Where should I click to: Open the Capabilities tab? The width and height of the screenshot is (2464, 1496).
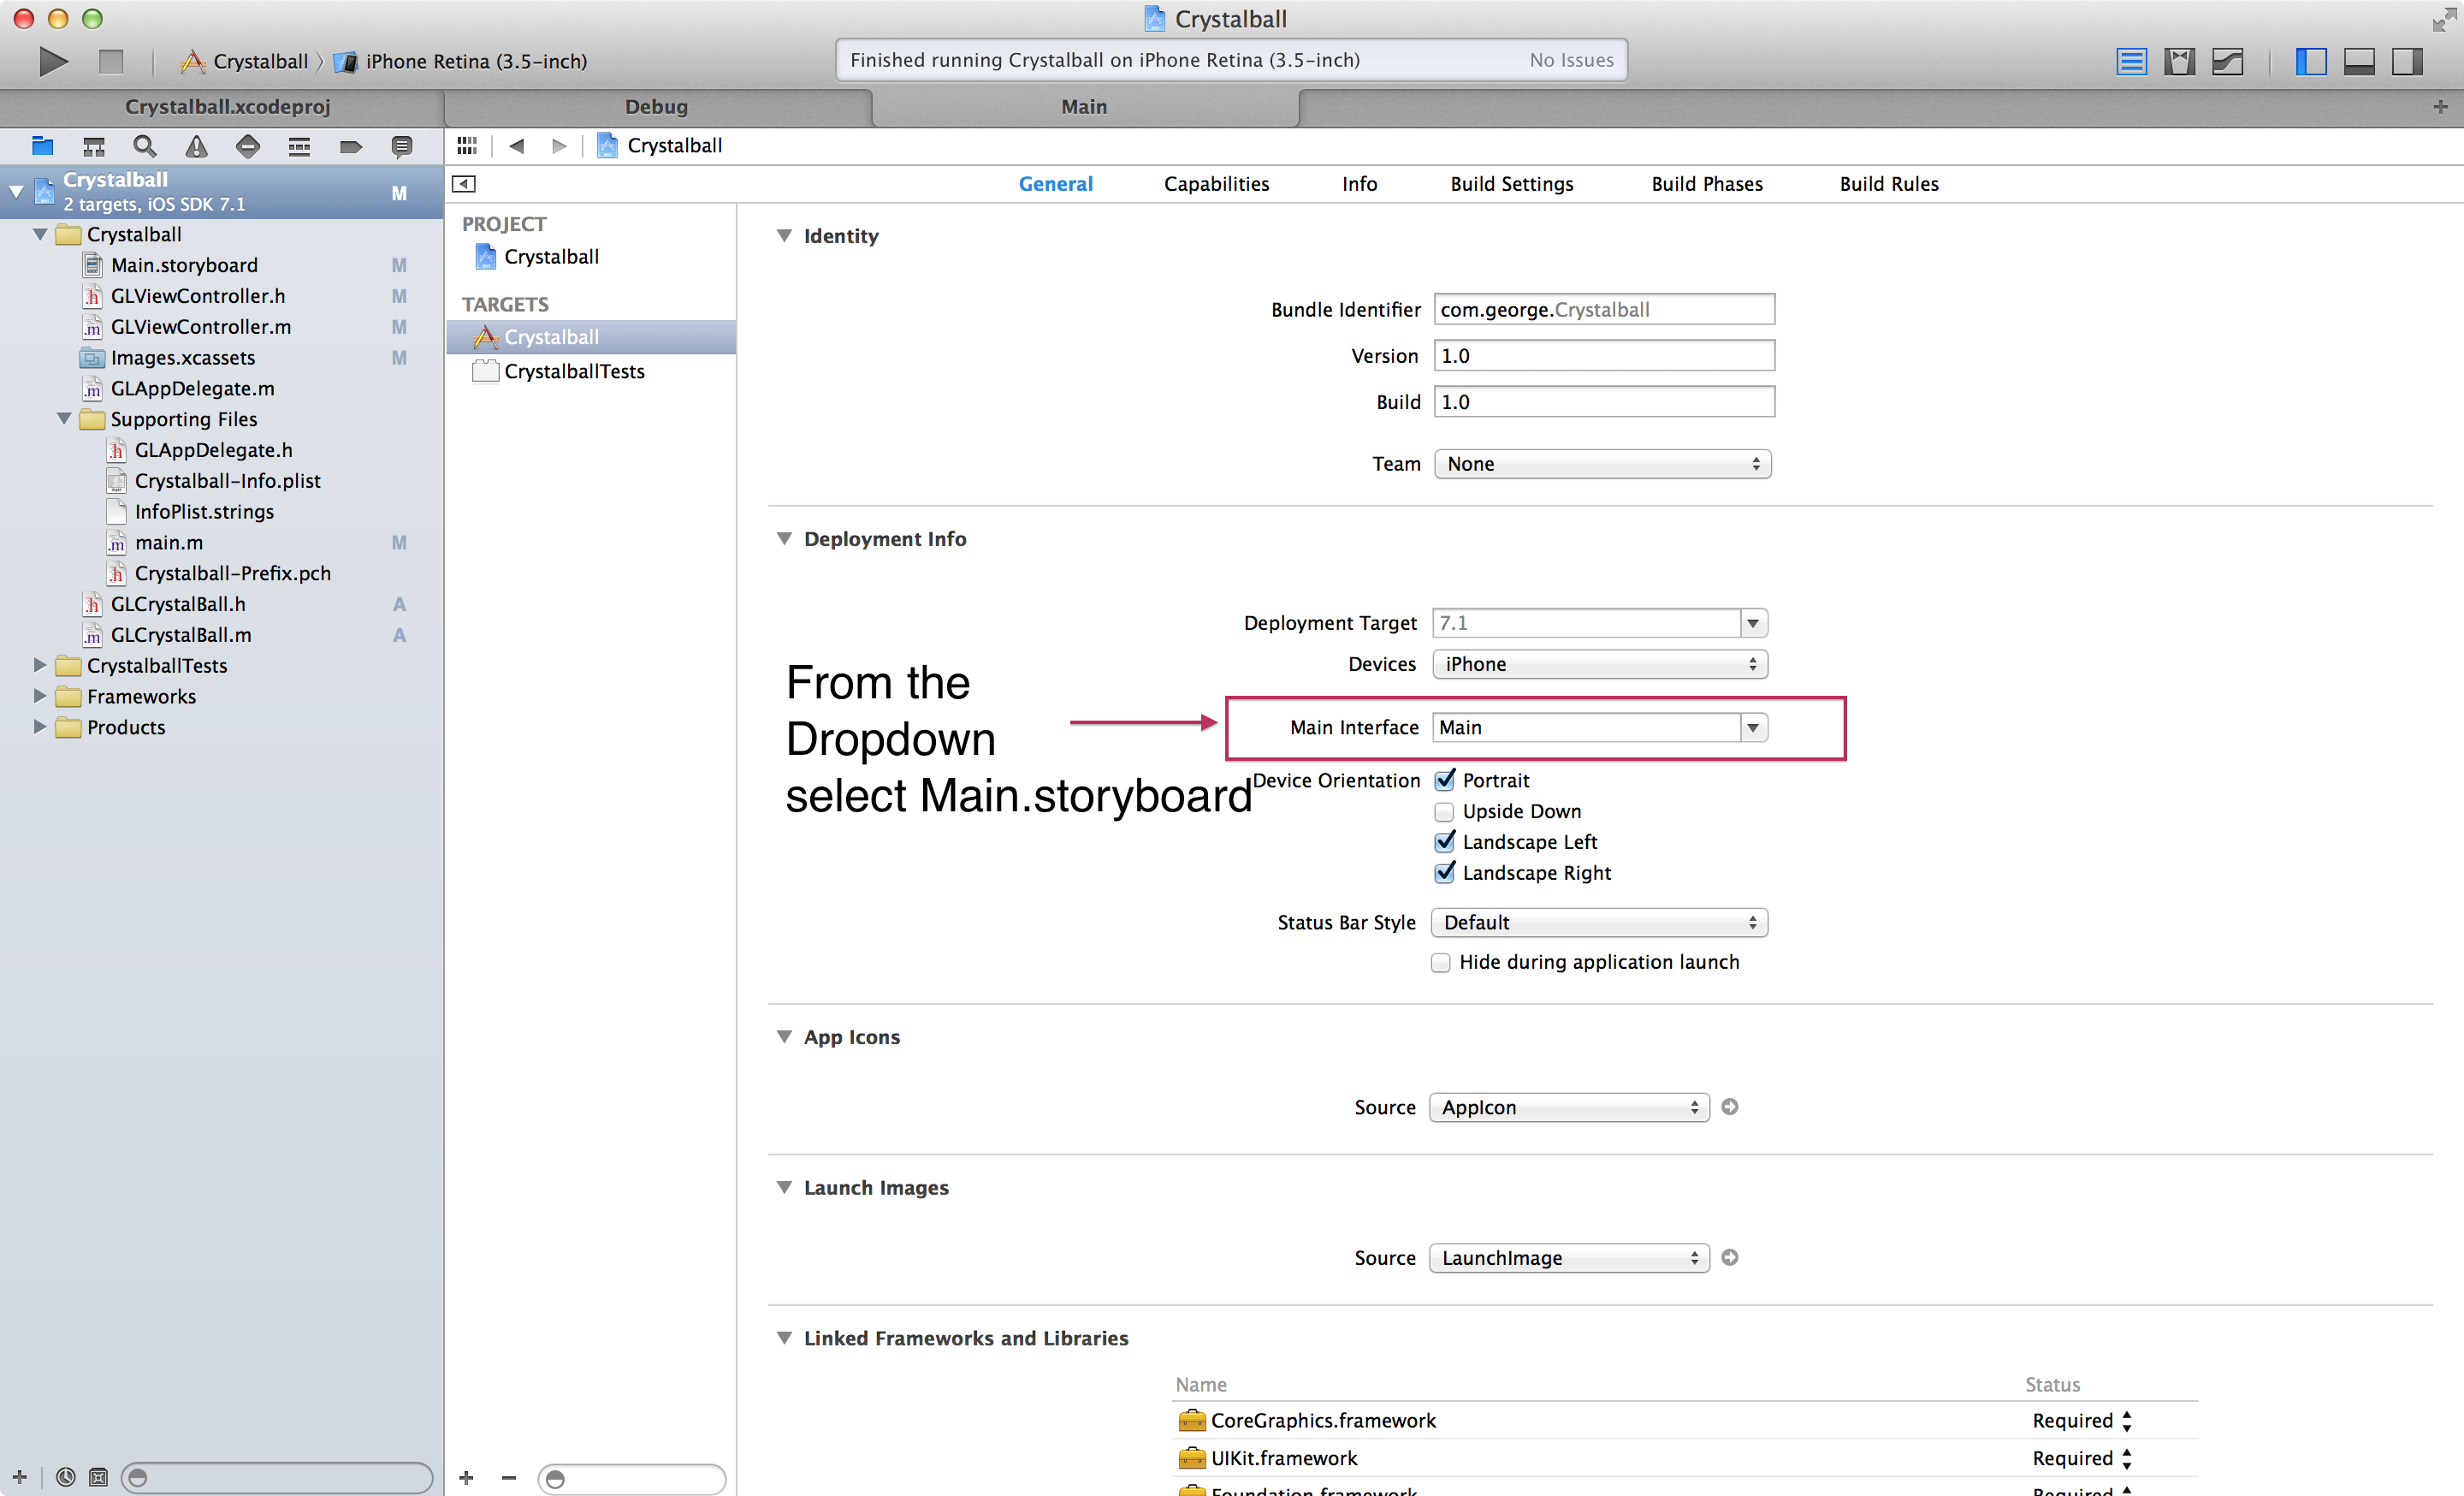1216,184
